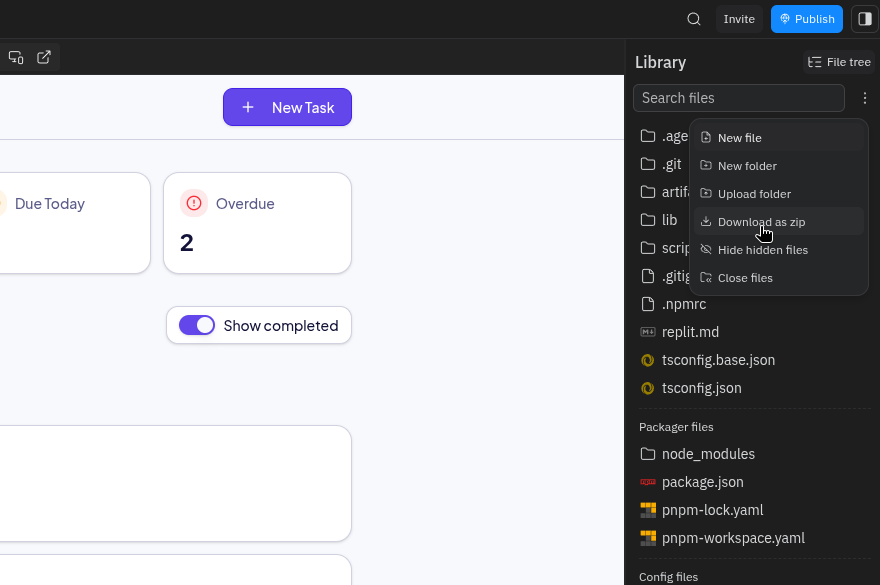Image resolution: width=880 pixels, height=585 pixels.
Task: Click the lib folder icon
Action: pos(648,220)
